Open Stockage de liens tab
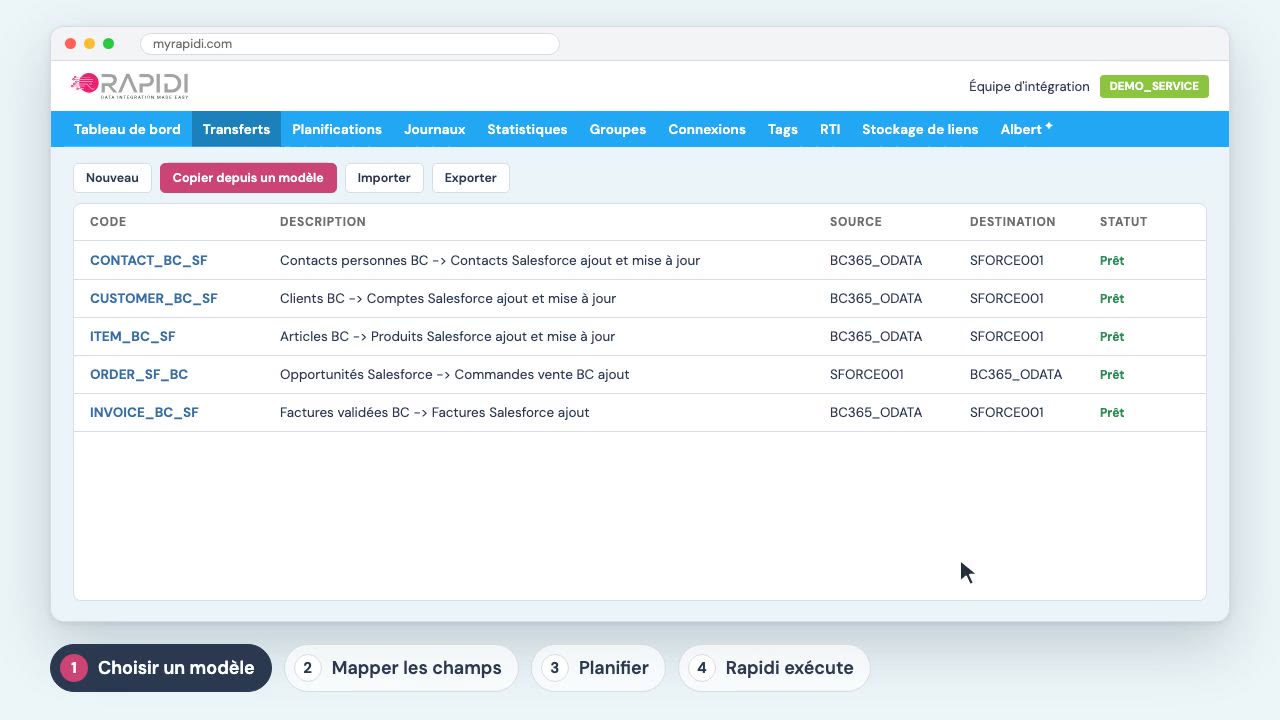Viewport: 1280px width, 720px height. 920,129
